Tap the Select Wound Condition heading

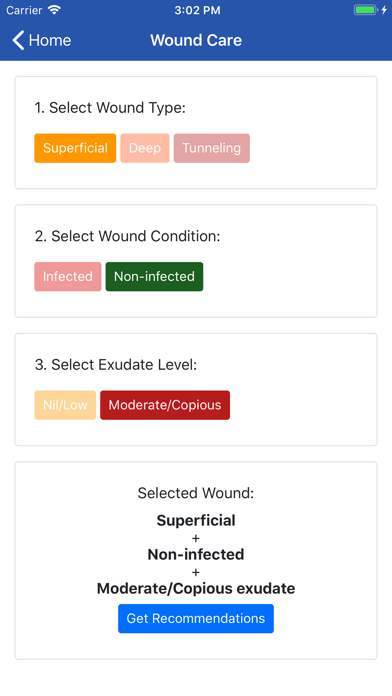pyautogui.click(x=127, y=236)
